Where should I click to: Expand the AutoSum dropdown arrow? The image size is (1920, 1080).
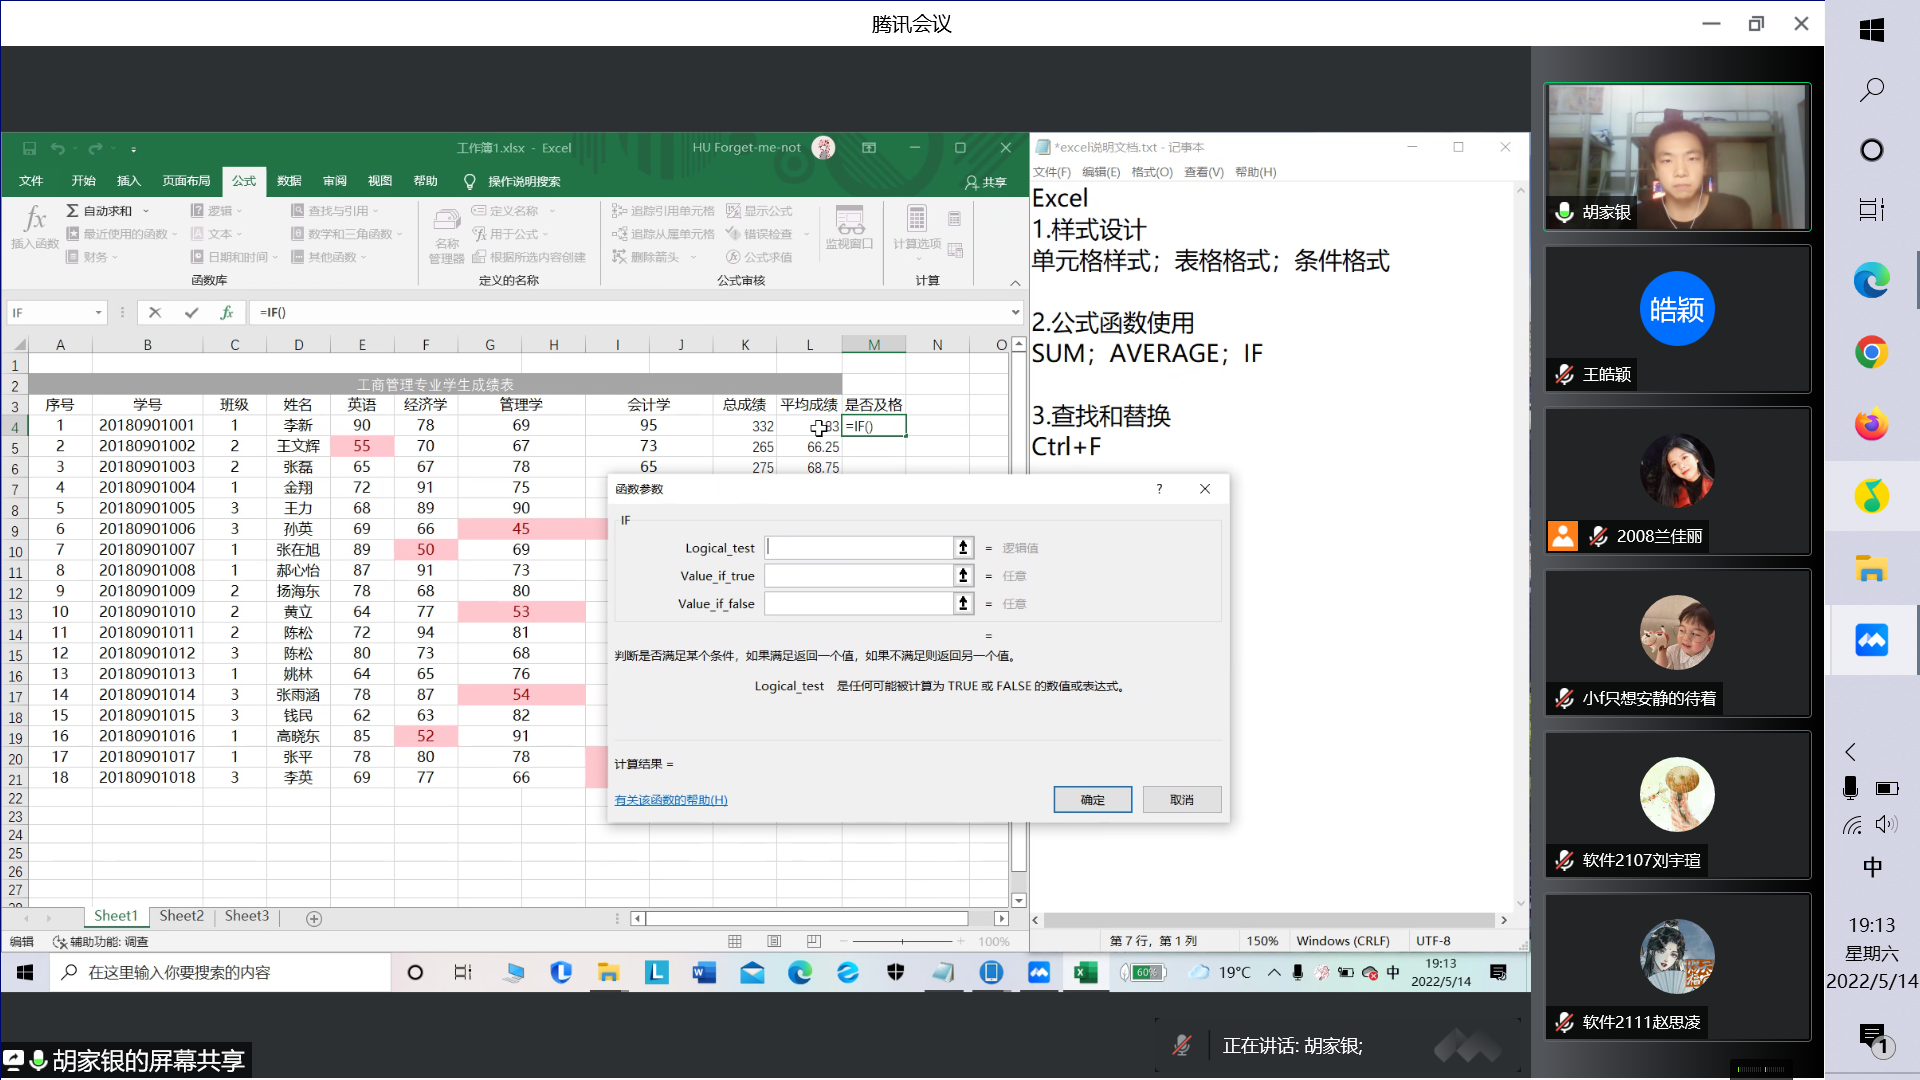point(146,211)
